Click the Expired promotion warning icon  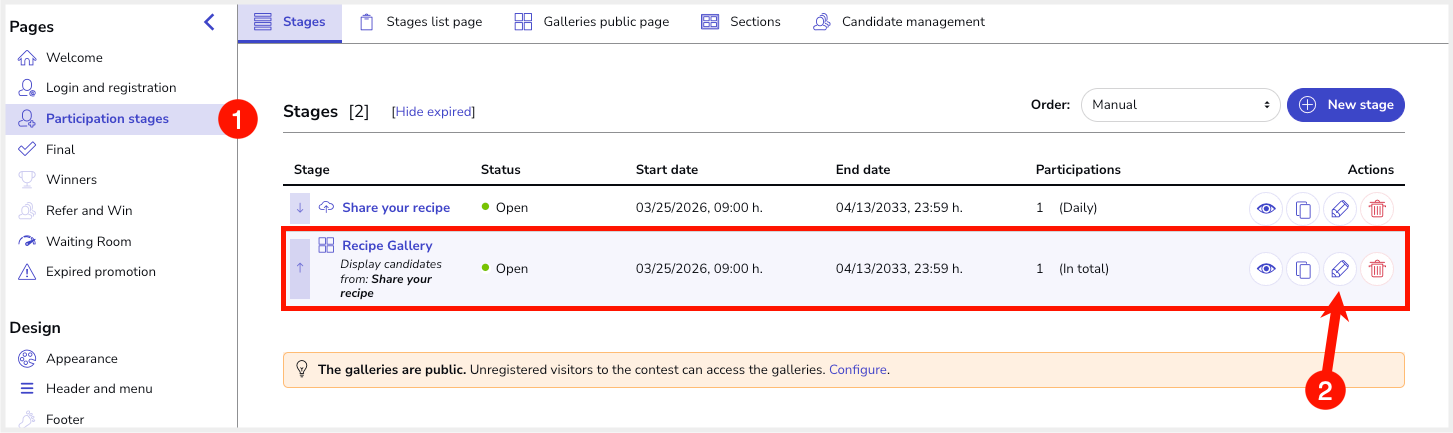point(27,272)
